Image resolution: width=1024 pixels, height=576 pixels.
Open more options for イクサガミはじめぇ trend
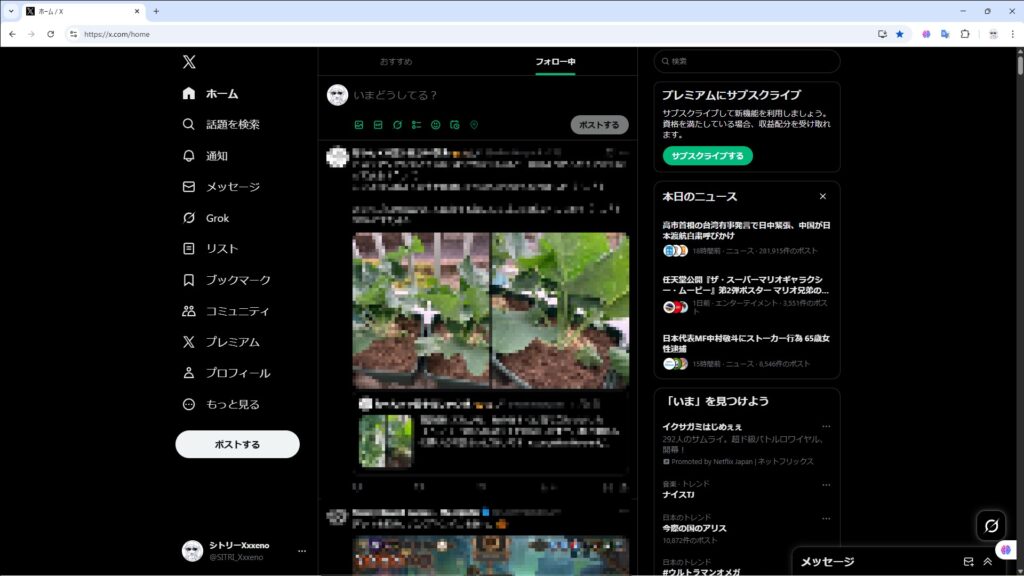[826, 426]
